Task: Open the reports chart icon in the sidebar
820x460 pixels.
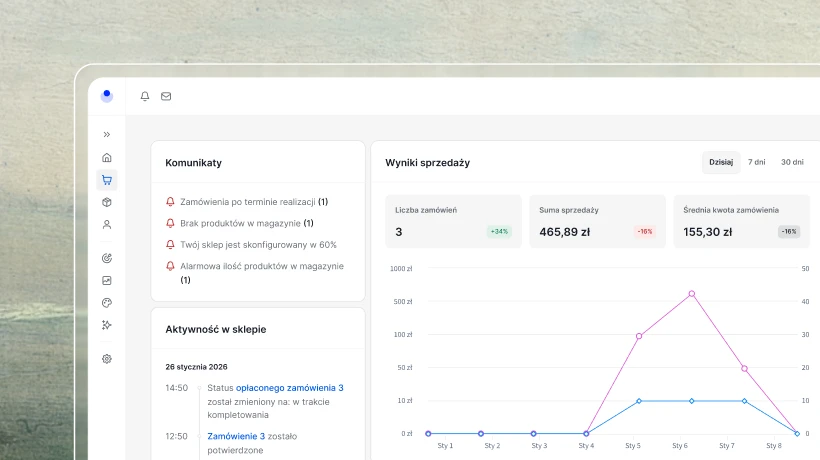Action: (107, 280)
